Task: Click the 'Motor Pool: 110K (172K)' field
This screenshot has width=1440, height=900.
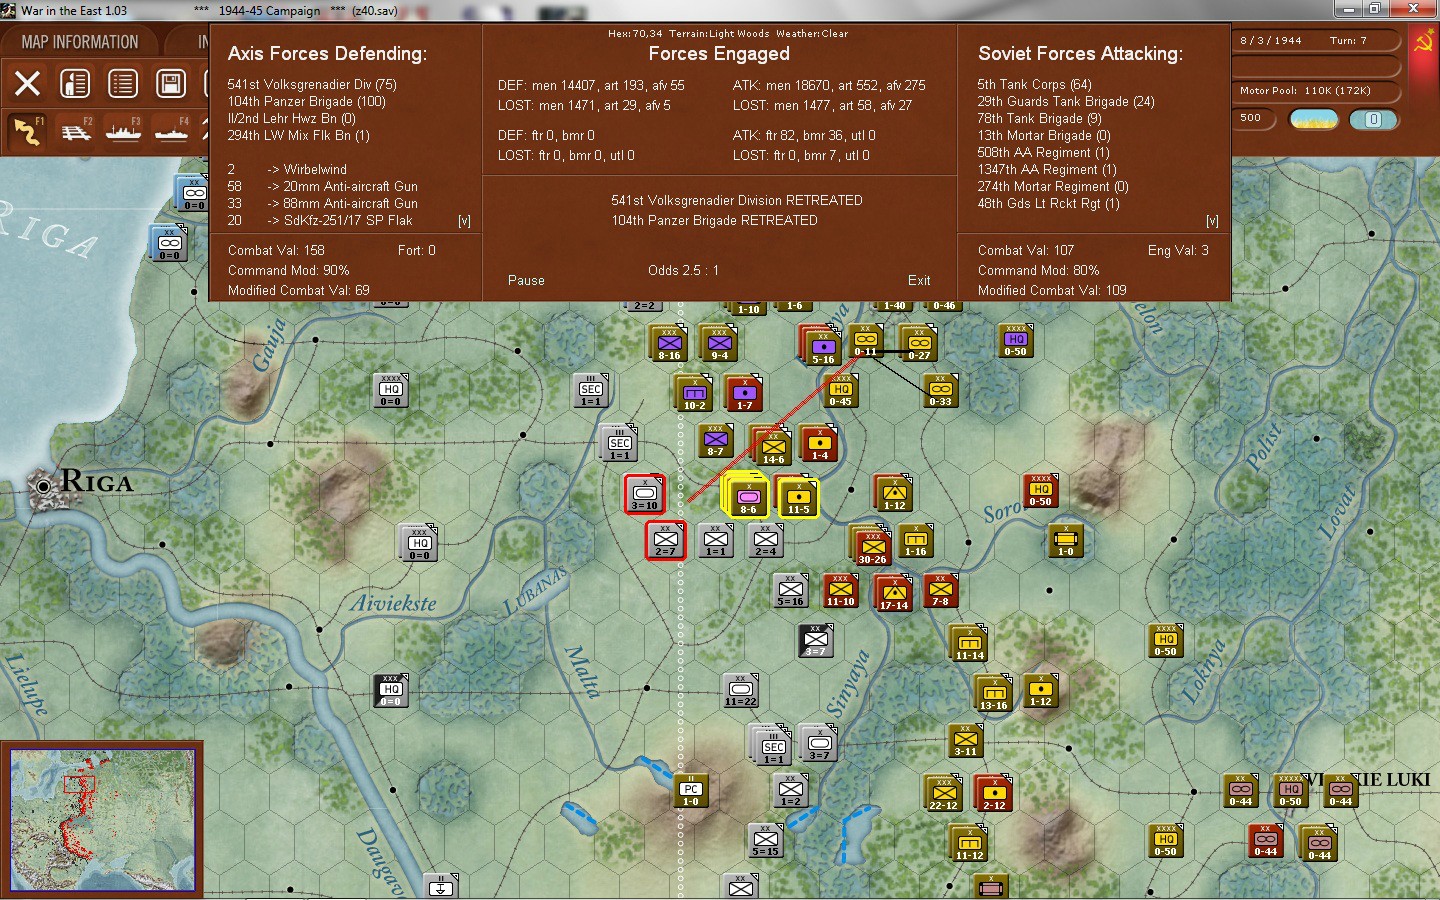Action: [1316, 91]
